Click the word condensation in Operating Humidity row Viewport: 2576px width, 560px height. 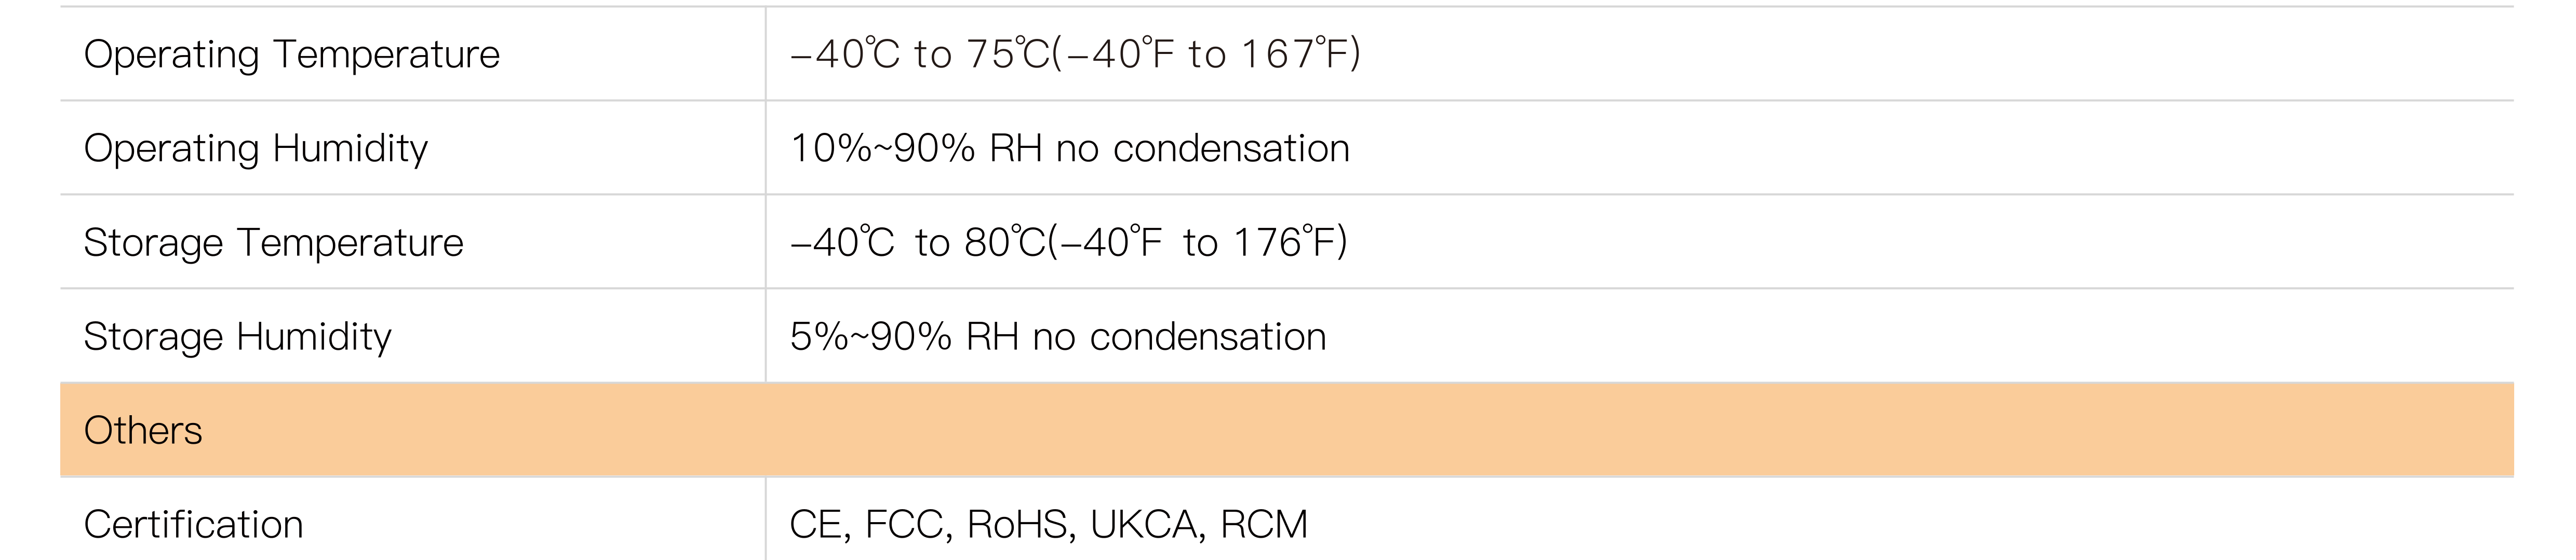[x=1231, y=148]
